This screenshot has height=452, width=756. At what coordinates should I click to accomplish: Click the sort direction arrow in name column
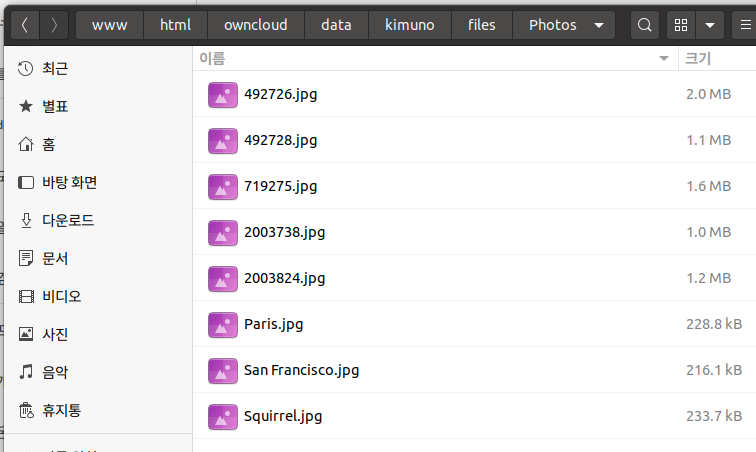click(664, 59)
